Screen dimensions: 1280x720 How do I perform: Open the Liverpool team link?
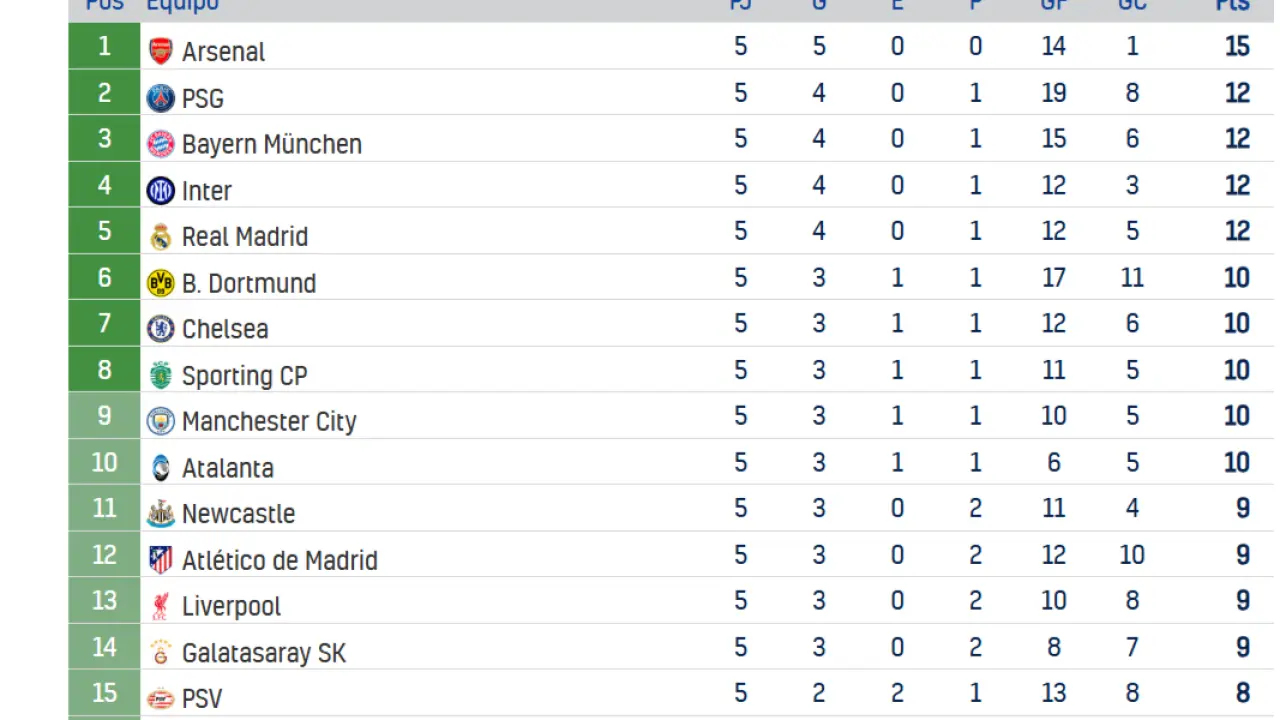pyautogui.click(x=231, y=607)
